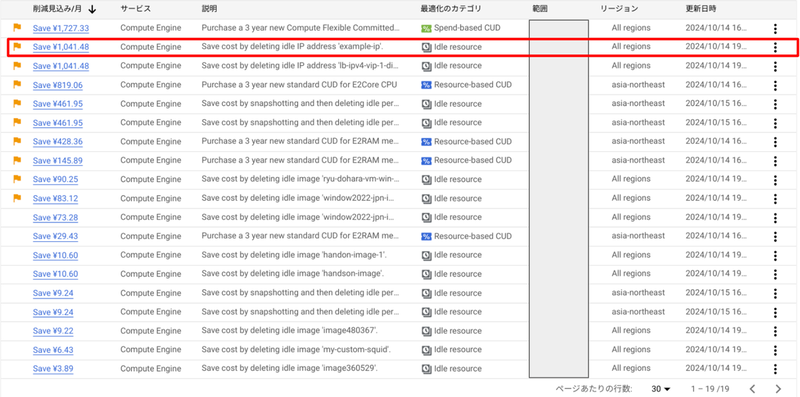Screen dimensions: 800x397
Task: Open three-dot menu for Save ¥83.12 row
Action: click(775, 199)
